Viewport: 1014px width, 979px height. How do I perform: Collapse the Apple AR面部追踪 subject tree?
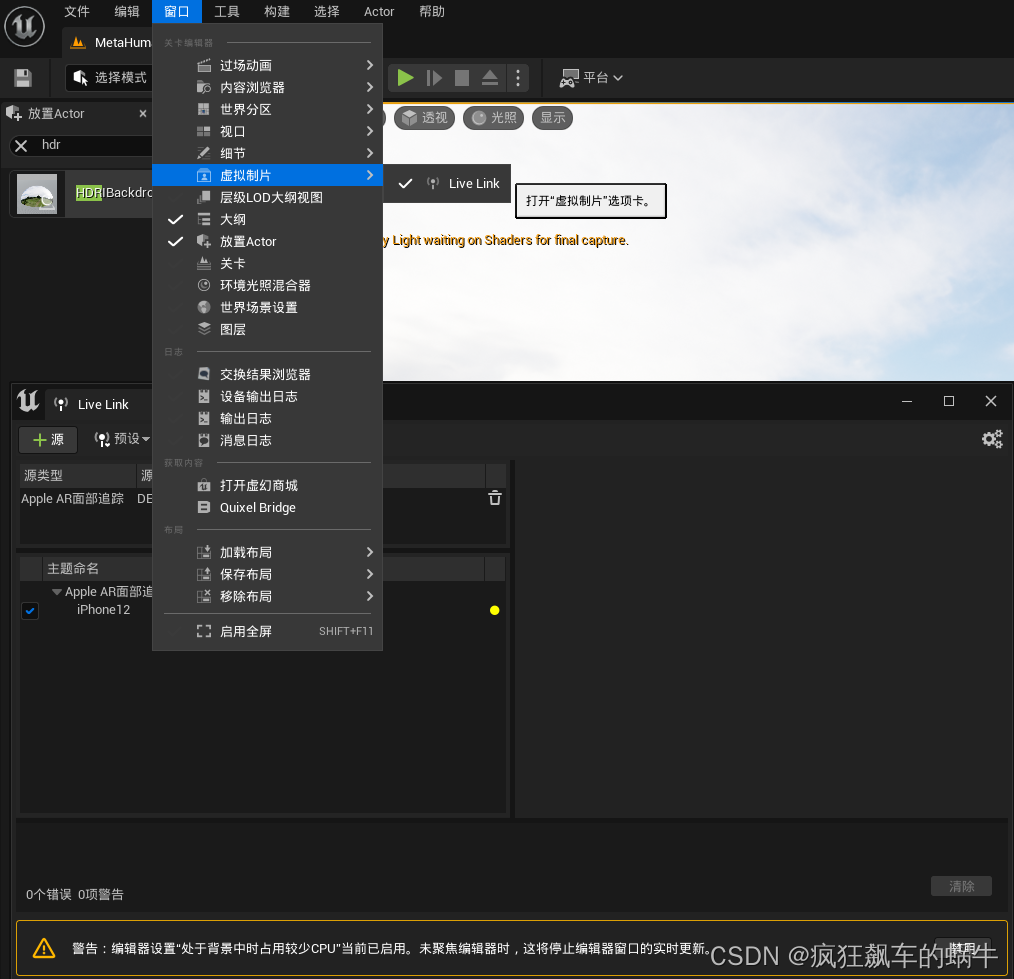pos(57,591)
